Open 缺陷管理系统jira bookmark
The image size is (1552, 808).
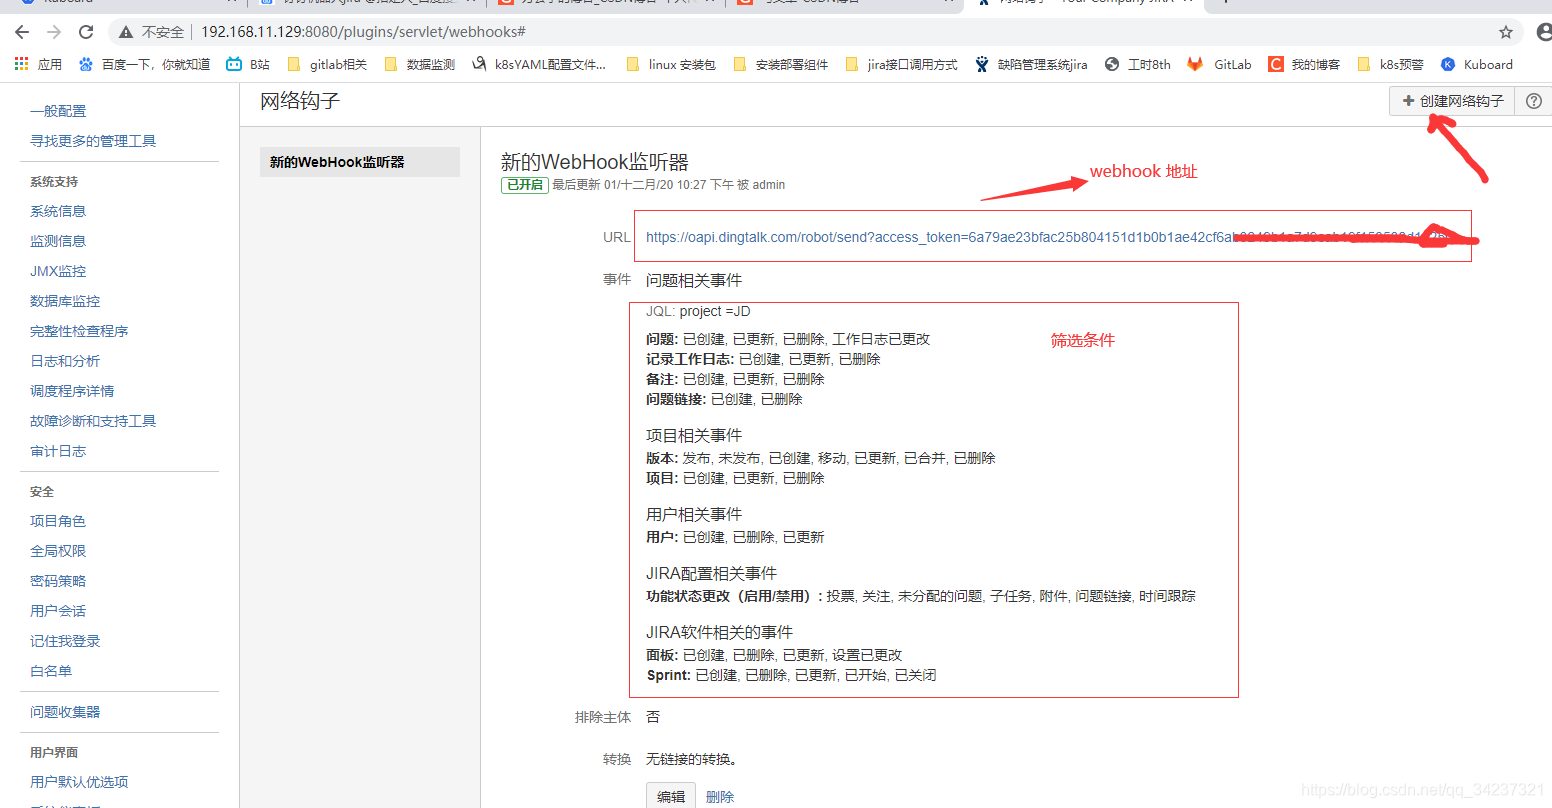[1031, 64]
